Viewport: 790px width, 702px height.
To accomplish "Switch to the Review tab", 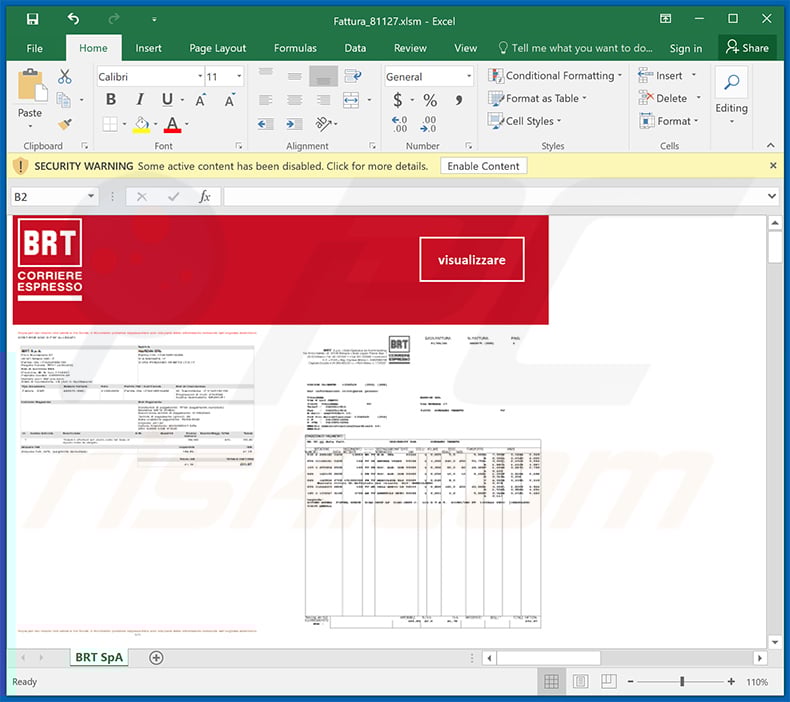I will click(410, 48).
